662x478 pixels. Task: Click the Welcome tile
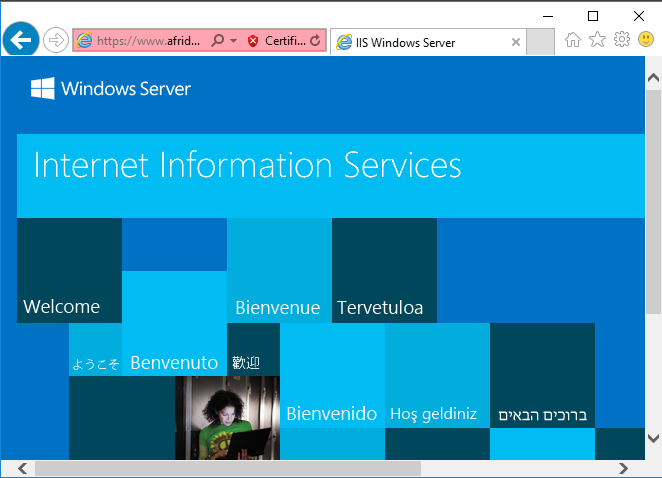[x=69, y=270]
